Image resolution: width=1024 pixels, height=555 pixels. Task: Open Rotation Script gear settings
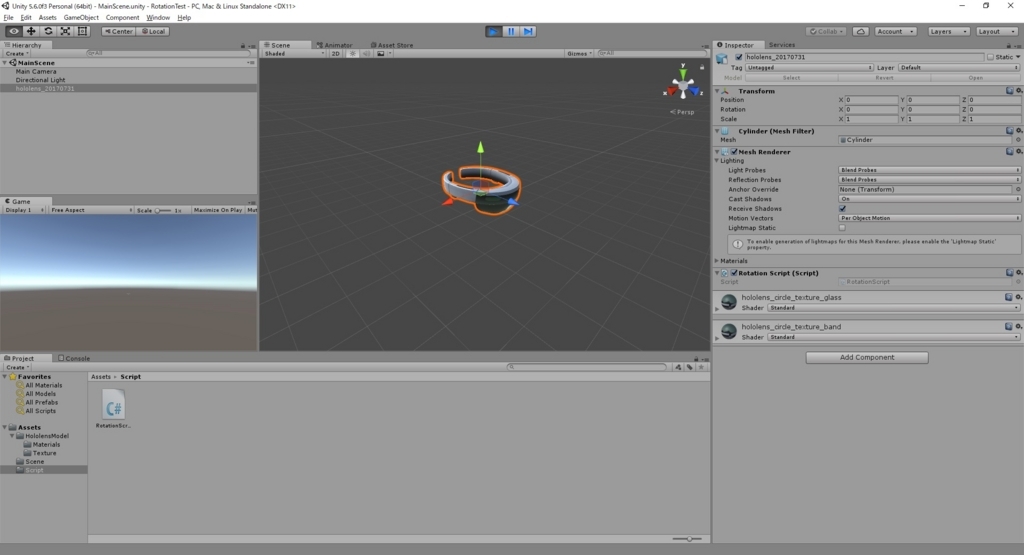[1019, 273]
